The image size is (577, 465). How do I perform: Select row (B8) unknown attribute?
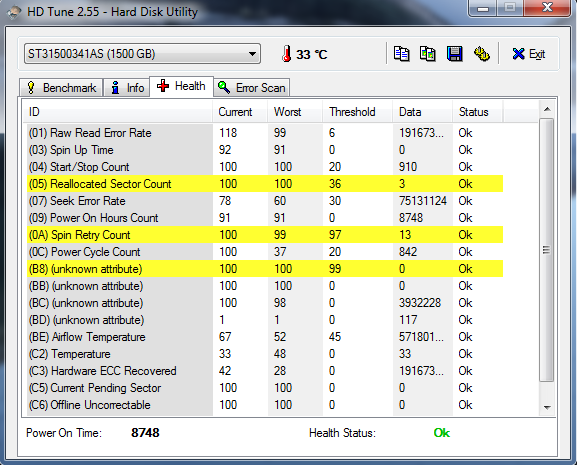[x=265, y=269]
